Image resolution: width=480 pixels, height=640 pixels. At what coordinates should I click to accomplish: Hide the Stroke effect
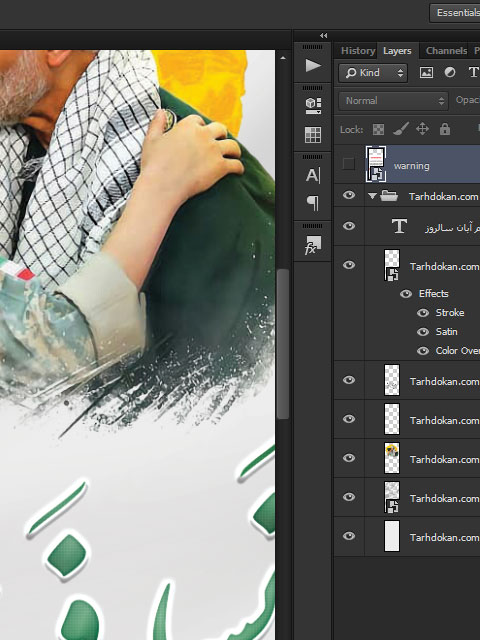tap(423, 313)
